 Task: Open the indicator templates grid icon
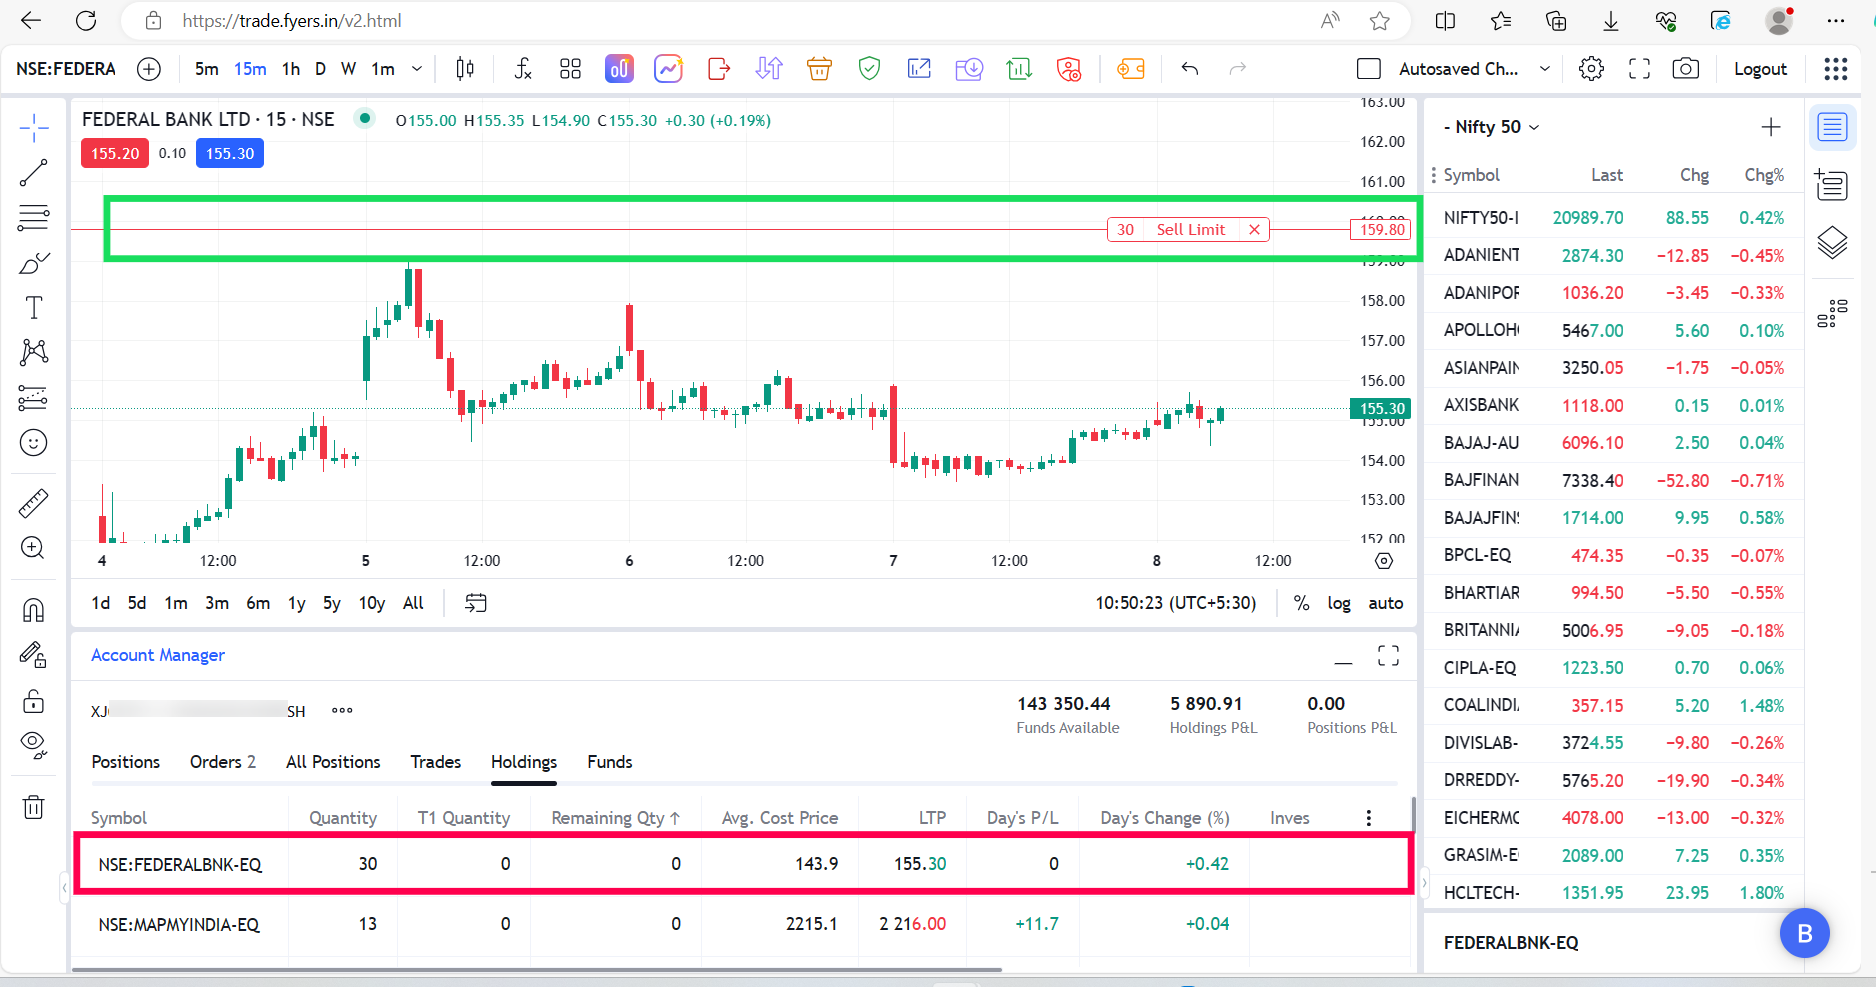coord(571,69)
